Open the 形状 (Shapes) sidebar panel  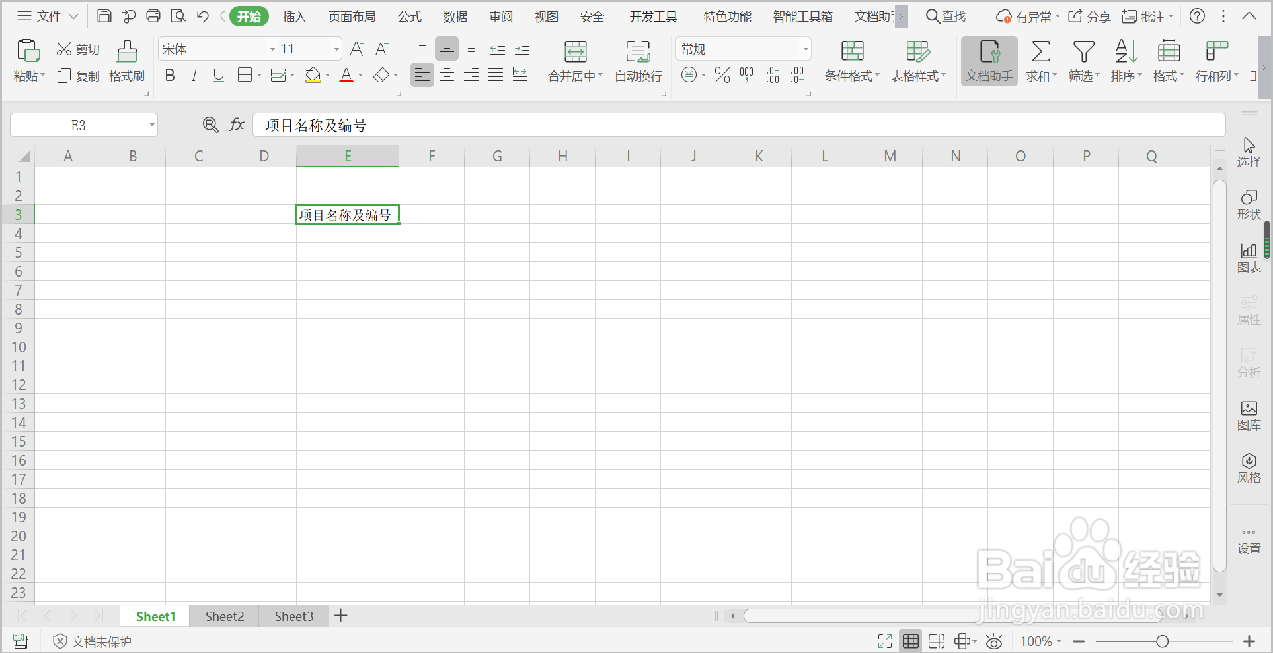click(1249, 205)
